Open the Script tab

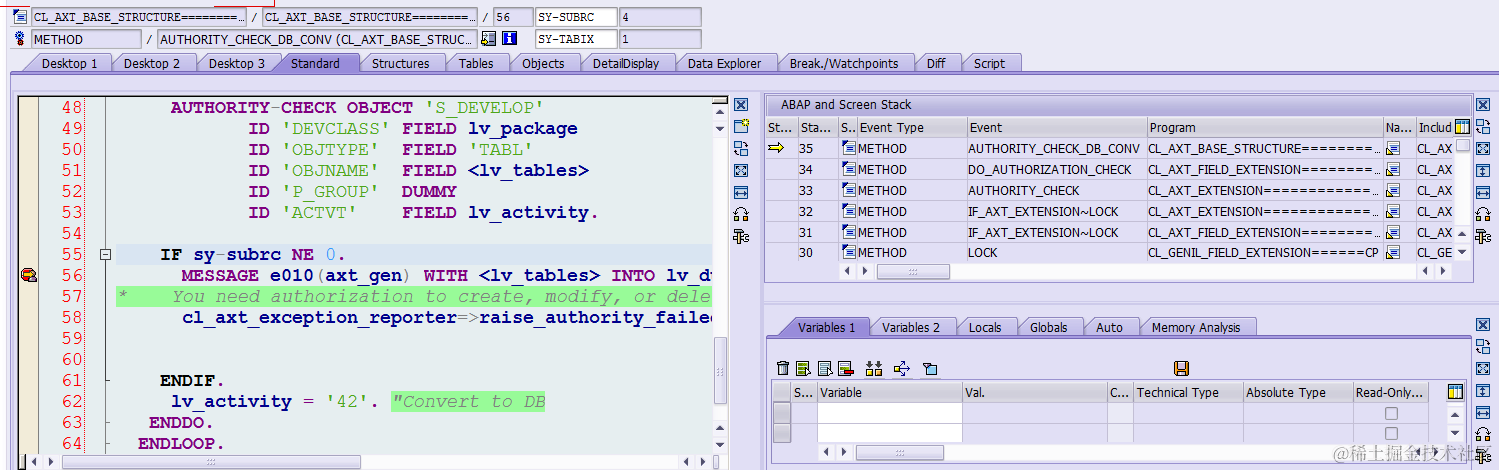pos(989,63)
